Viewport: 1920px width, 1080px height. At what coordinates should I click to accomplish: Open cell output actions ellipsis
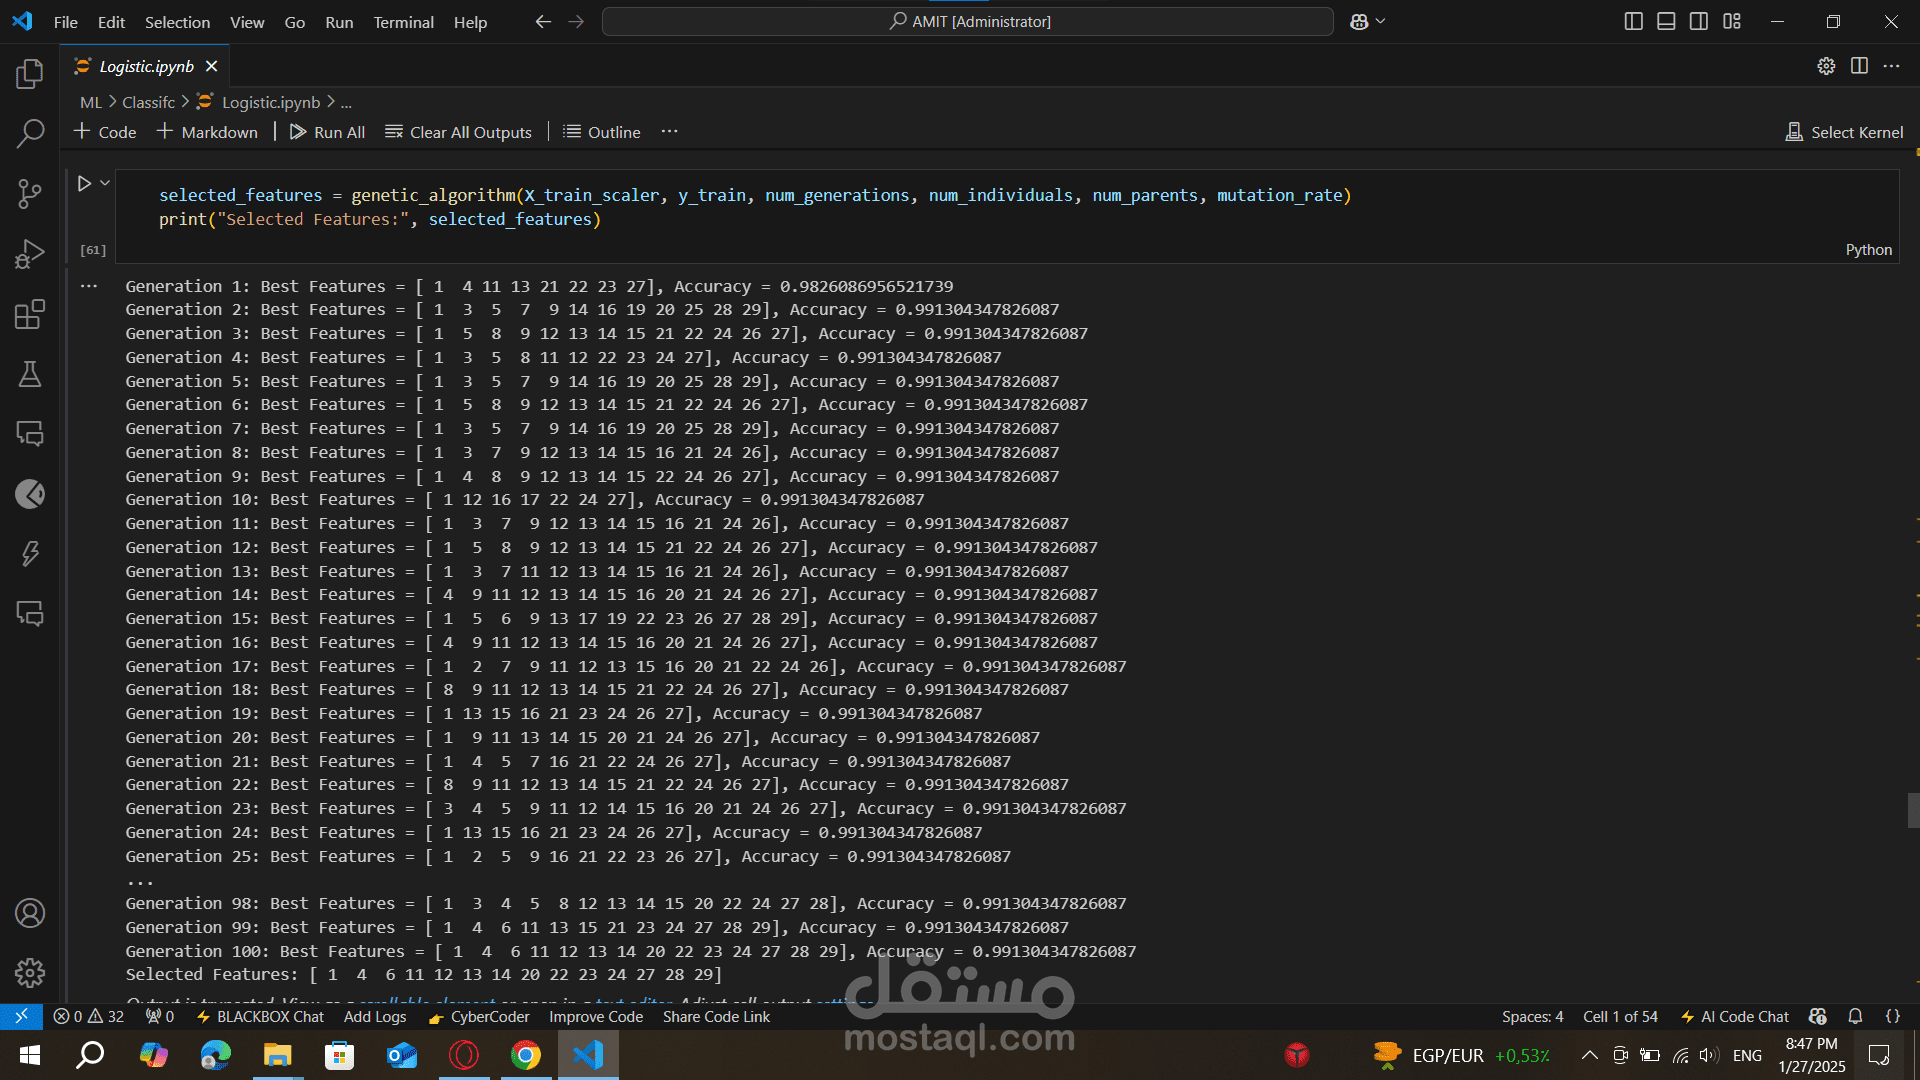click(x=89, y=286)
